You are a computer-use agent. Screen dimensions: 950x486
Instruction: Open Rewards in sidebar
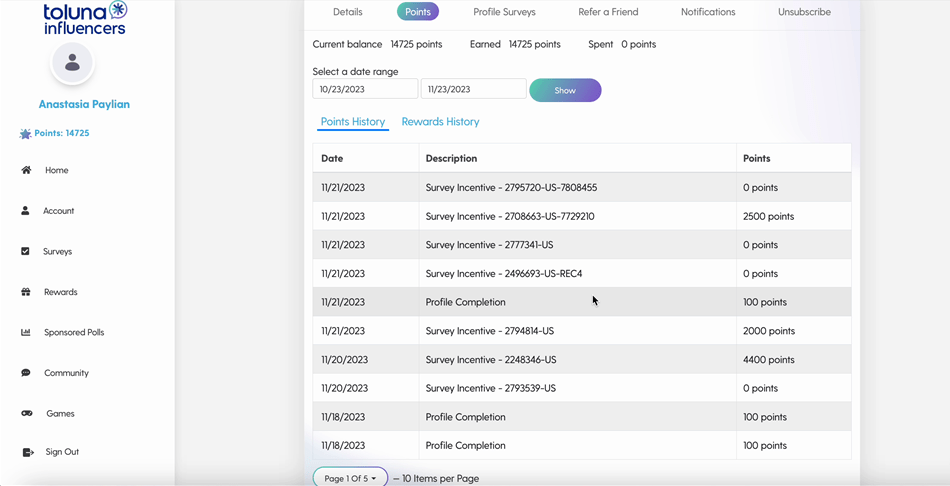[x=61, y=292]
